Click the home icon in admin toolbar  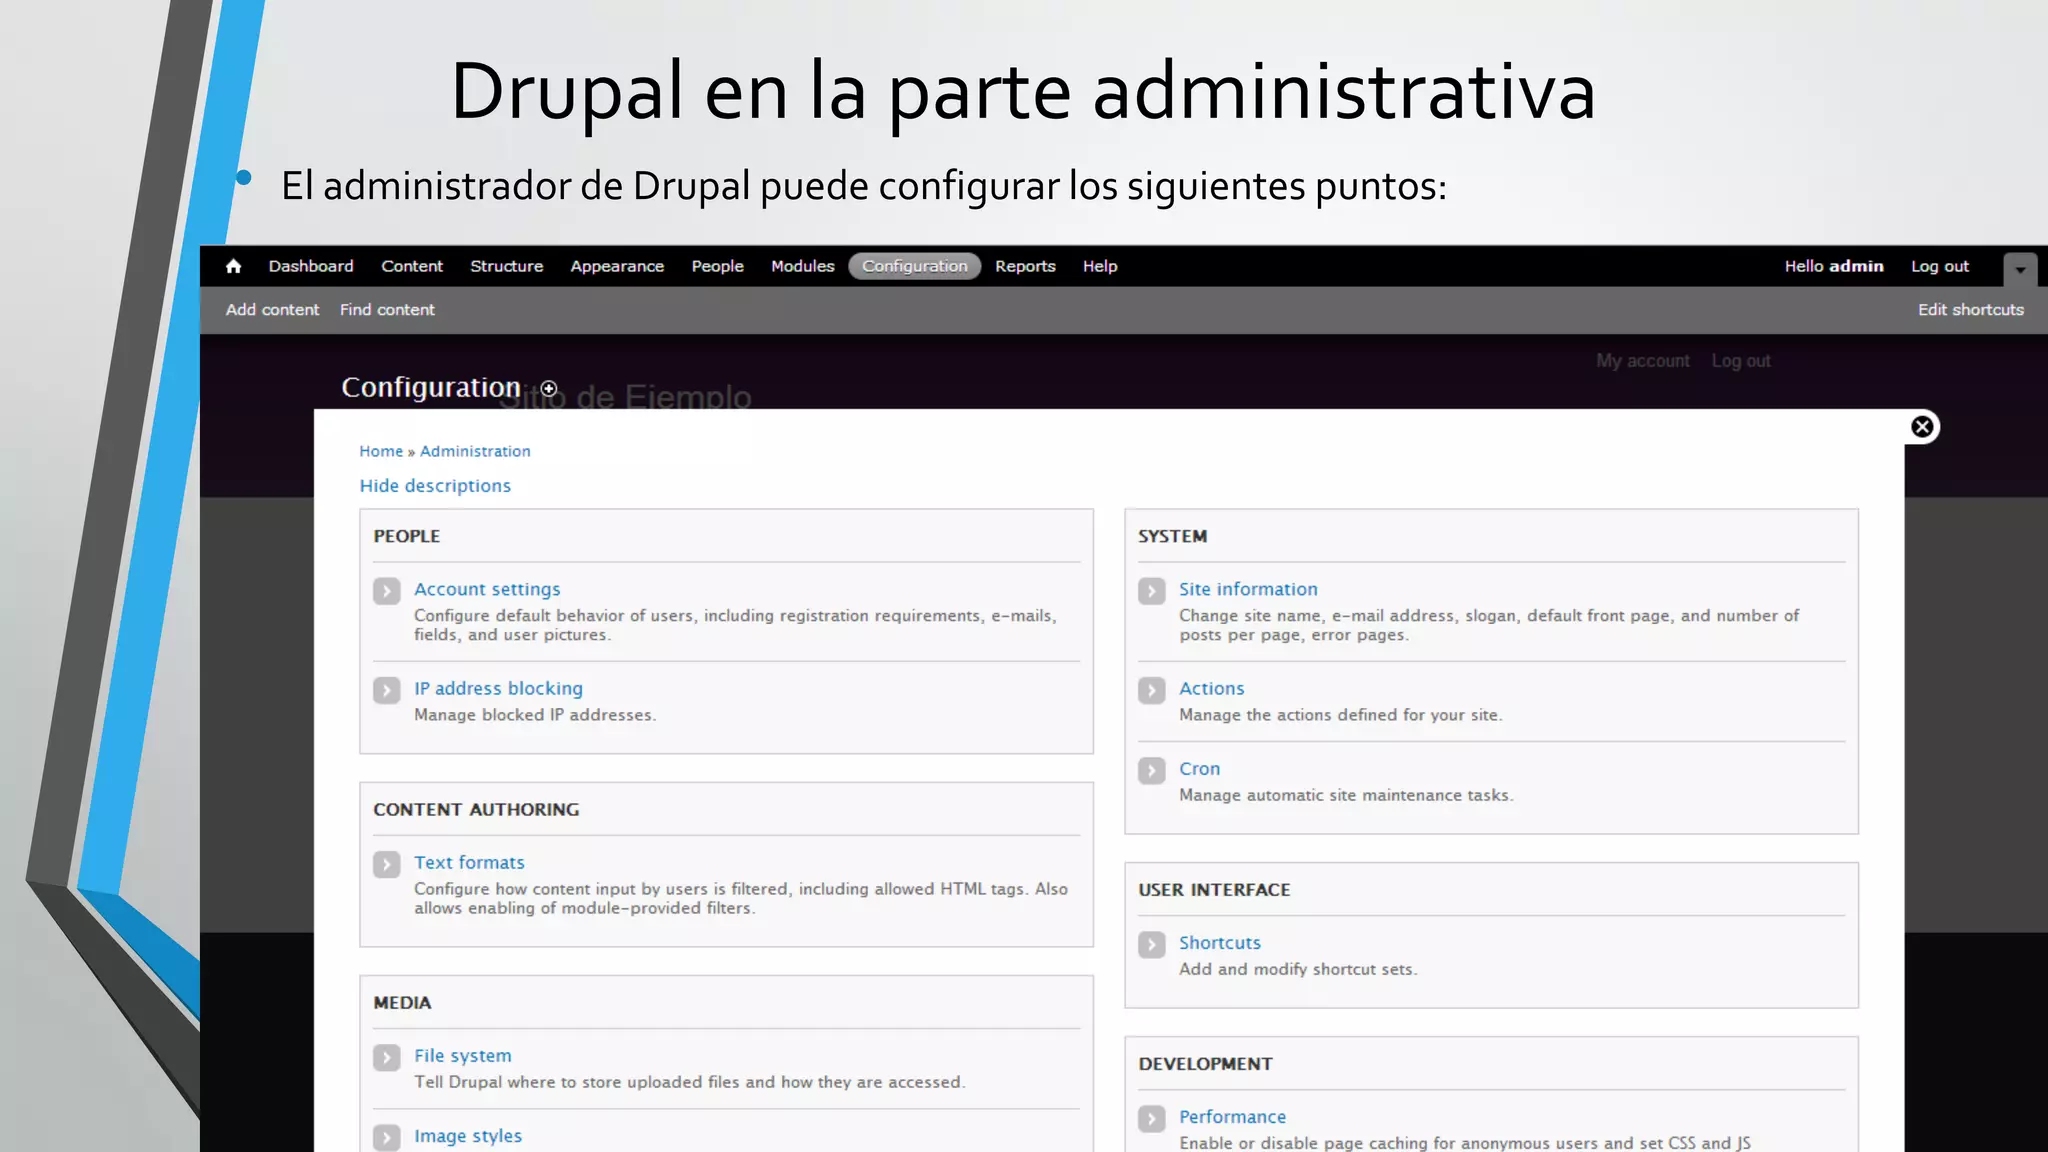(234, 266)
